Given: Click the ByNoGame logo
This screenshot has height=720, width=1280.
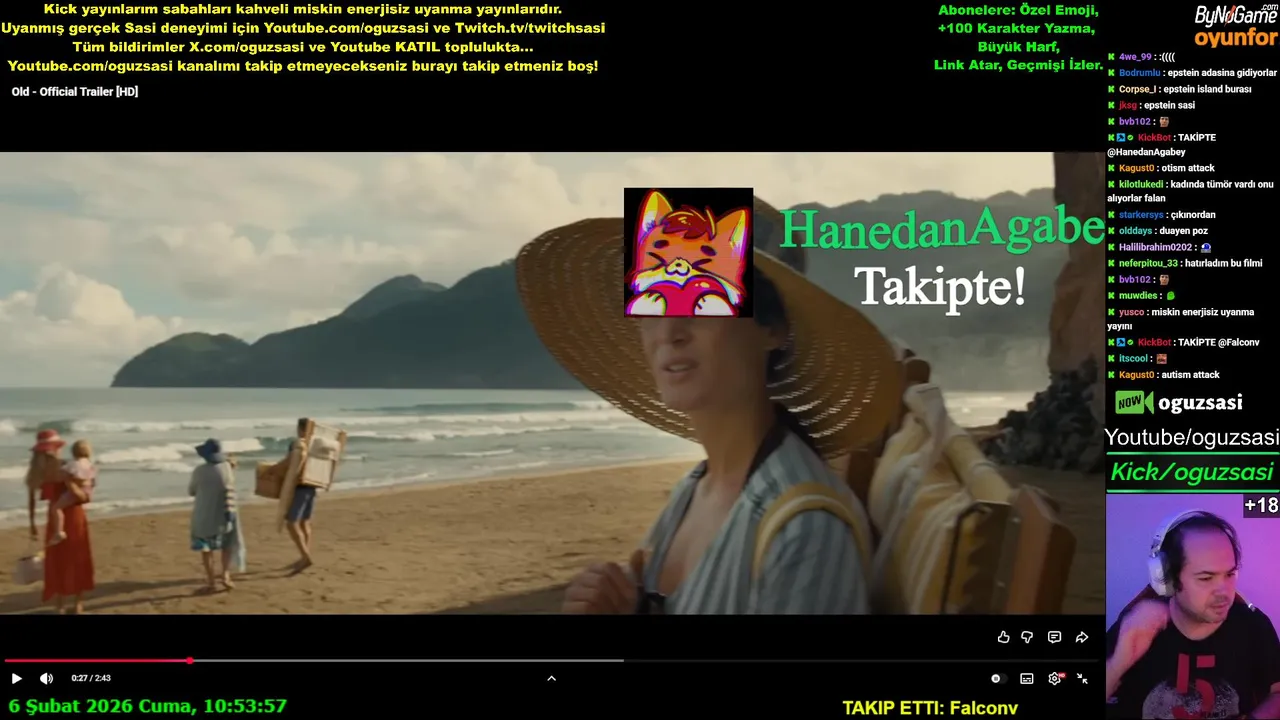Looking at the screenshot, I should pyautogui.click(x=1236, y=15).
